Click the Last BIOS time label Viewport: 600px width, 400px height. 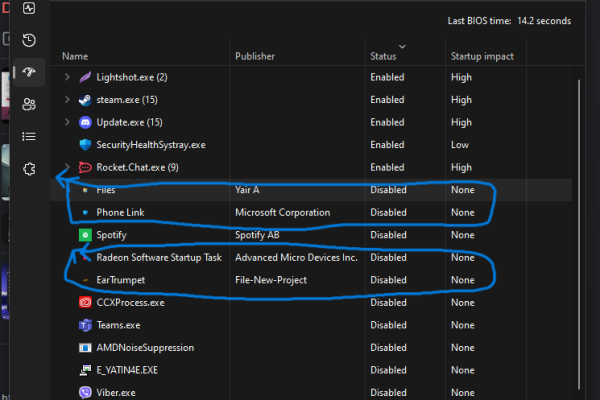click(x=479, y=21)
